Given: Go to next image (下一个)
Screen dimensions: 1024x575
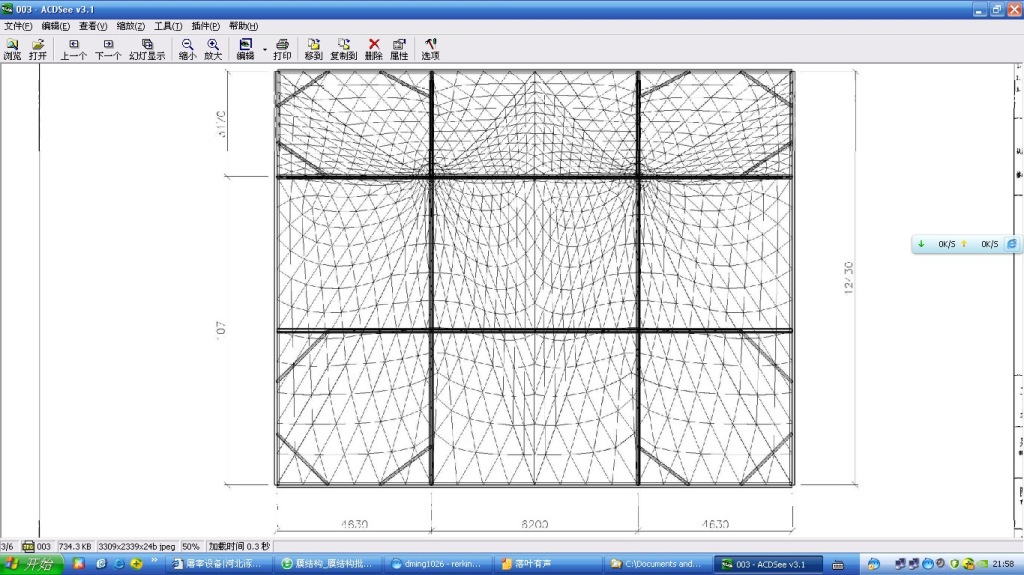Looking at the screenshot, I should click(x=108, y=49).
